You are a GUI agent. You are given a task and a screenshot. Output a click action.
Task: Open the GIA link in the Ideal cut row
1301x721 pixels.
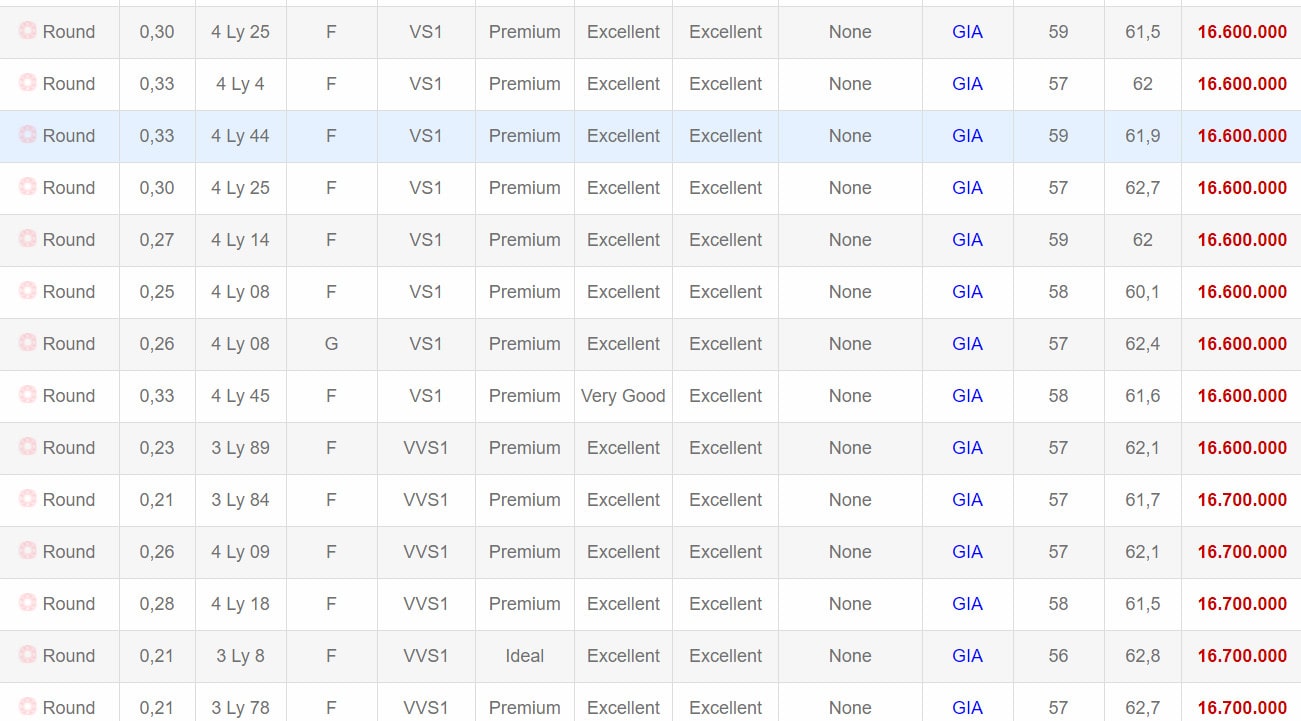[x=967, y=656]
